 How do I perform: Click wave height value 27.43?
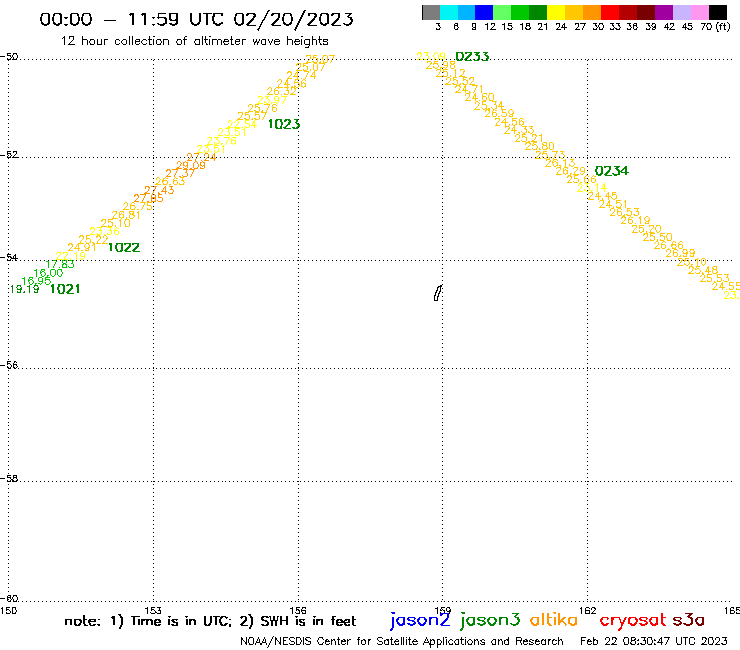[159, 190]
